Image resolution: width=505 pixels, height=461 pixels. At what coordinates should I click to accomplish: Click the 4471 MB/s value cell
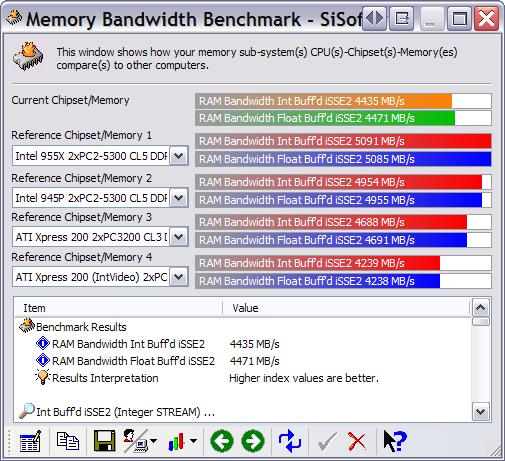(254, 361)
